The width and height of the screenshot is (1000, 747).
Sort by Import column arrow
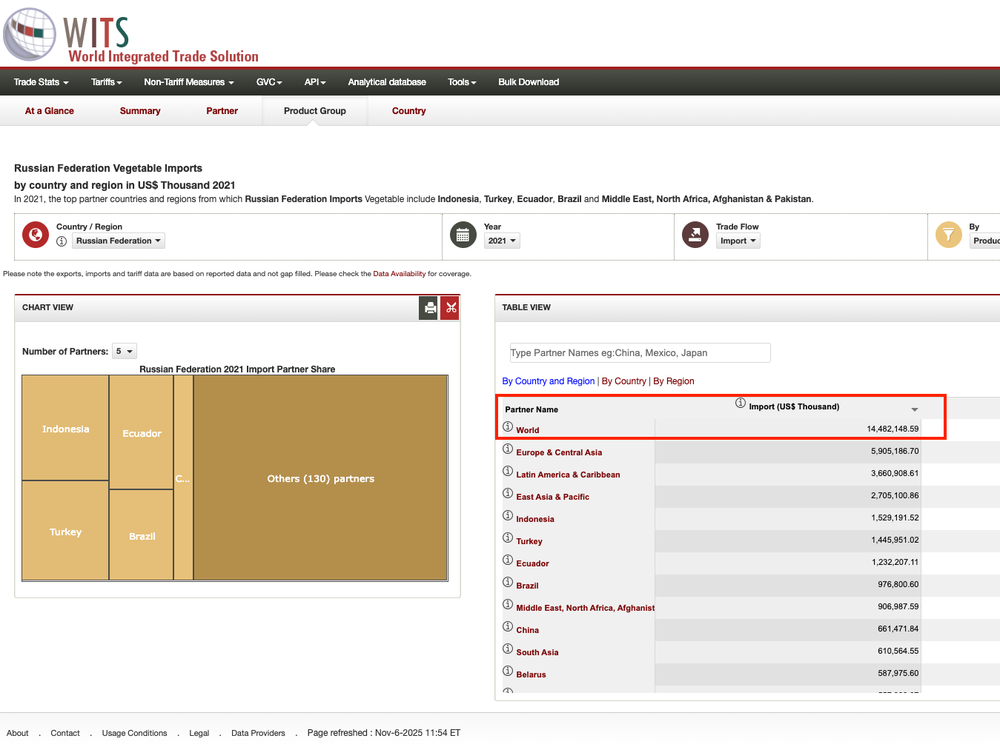pyautogui.click(x=914, y=410)
